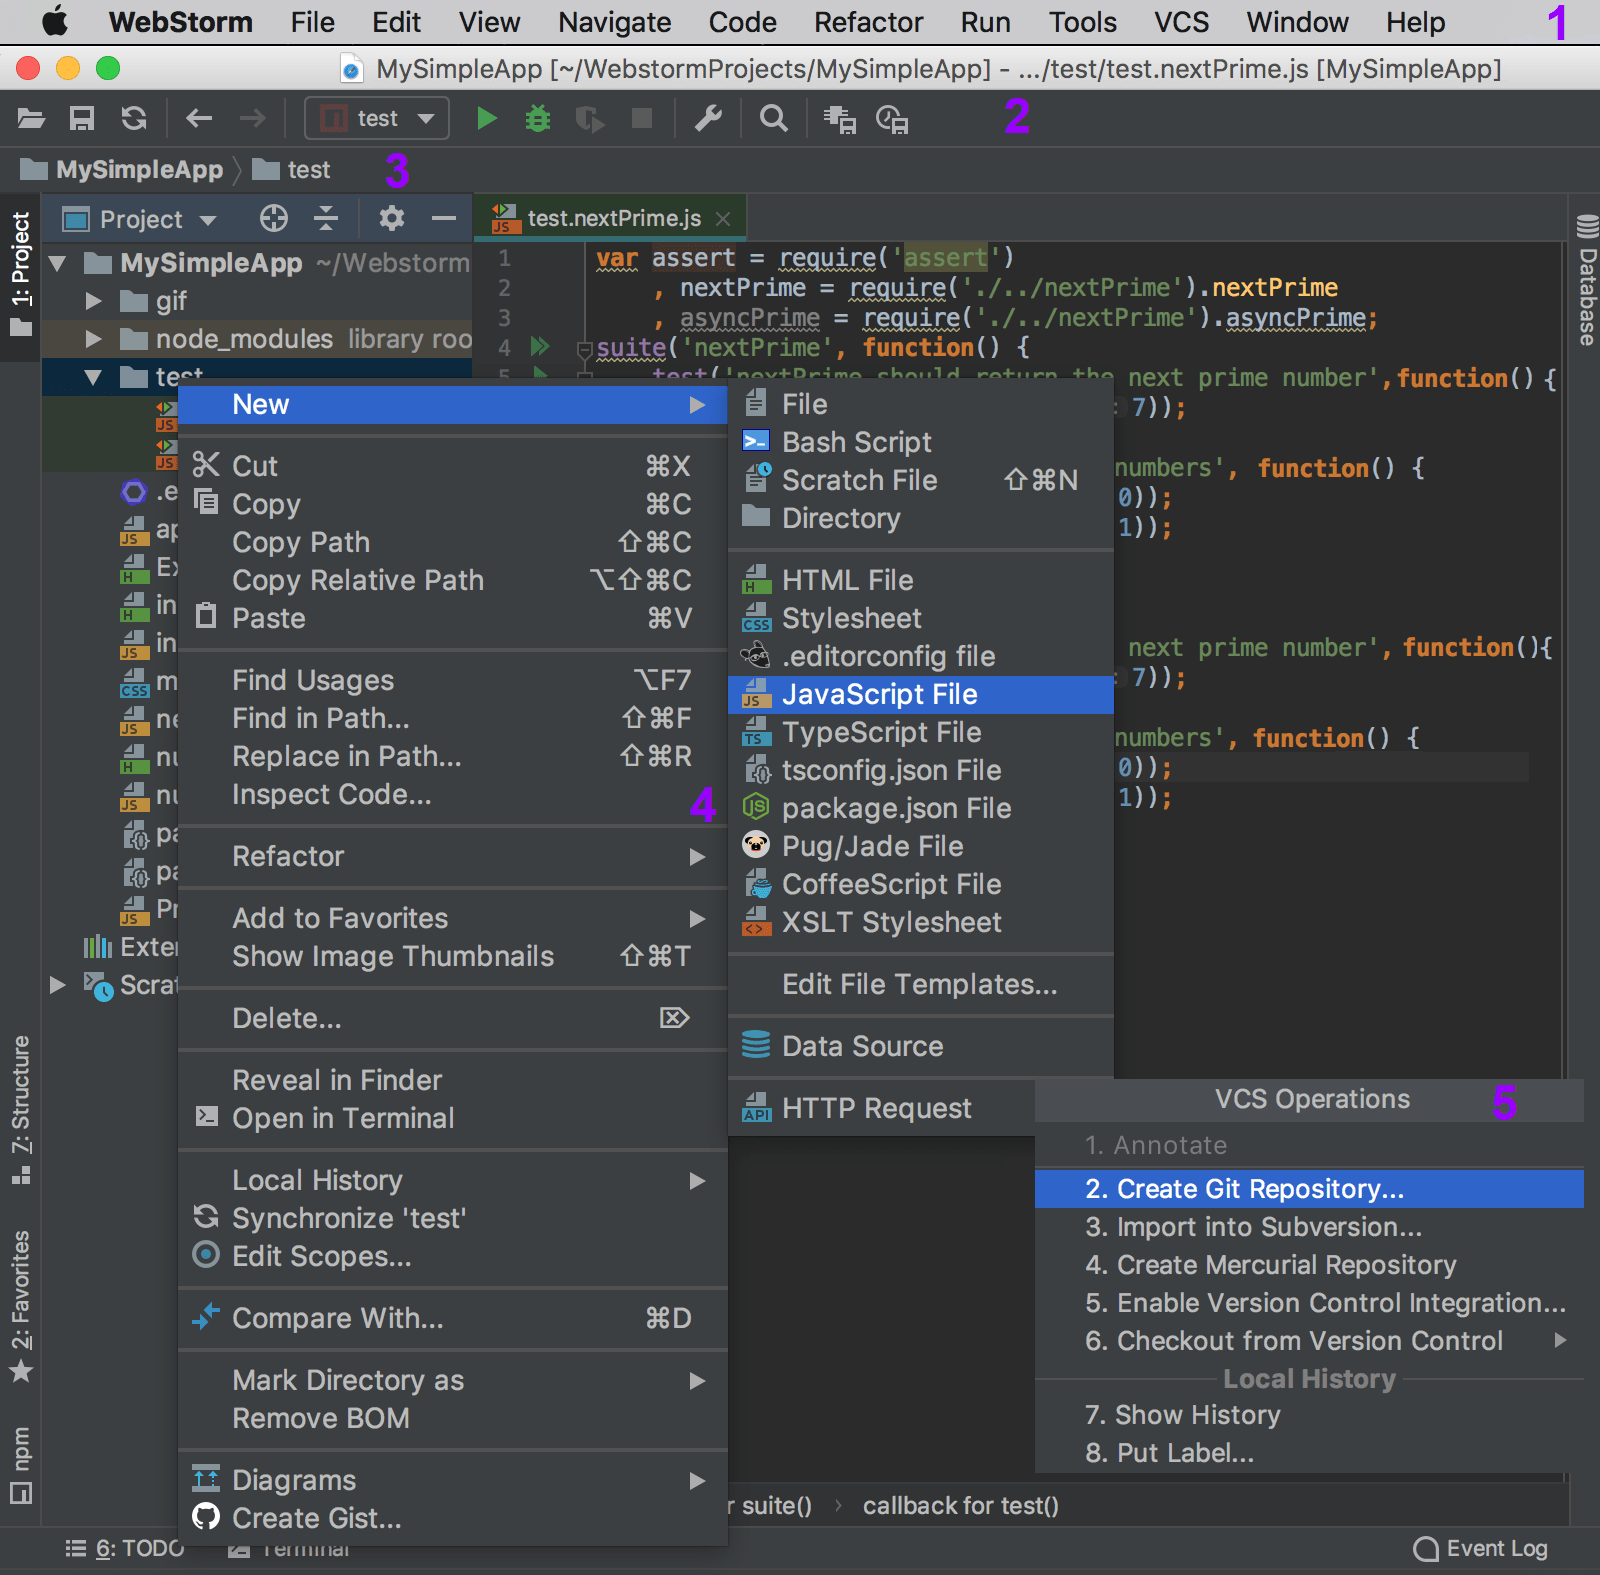Open the Refactor submenu in context menu

click(453, 857)
